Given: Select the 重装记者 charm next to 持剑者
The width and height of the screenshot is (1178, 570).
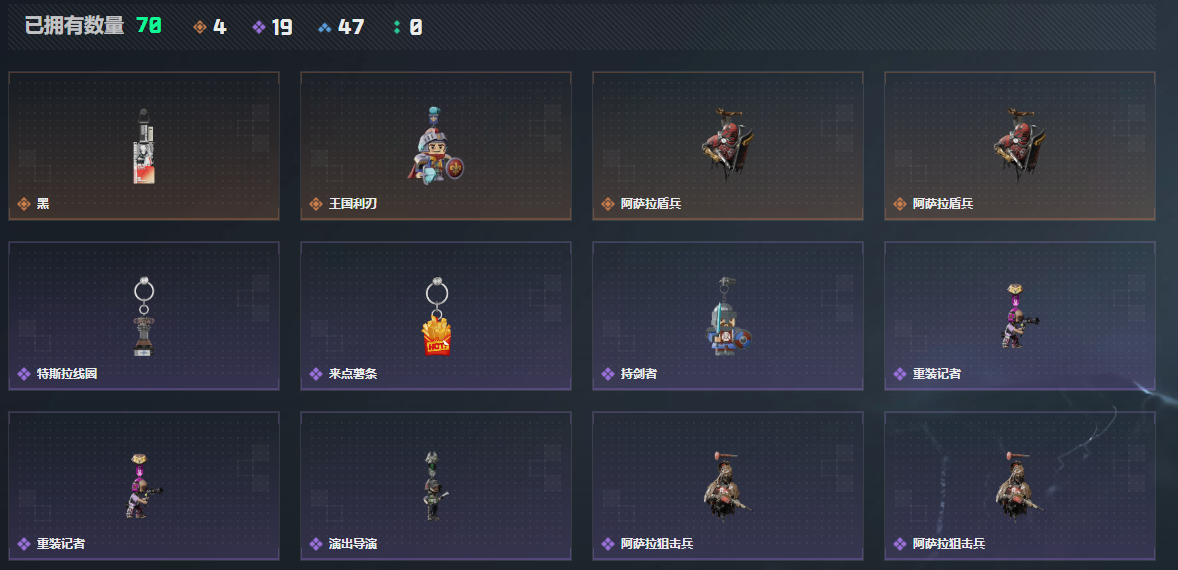Looking at the screenshot, I should point(1019,316).
